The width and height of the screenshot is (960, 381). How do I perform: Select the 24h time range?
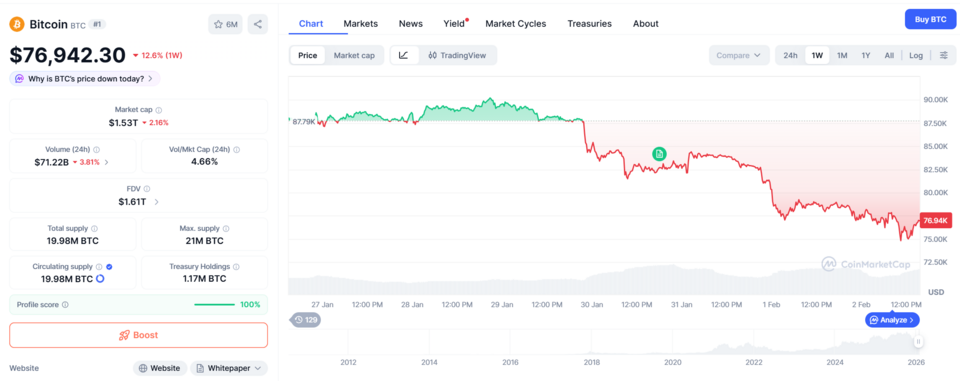pyautogui.click(x=790, y=55)
